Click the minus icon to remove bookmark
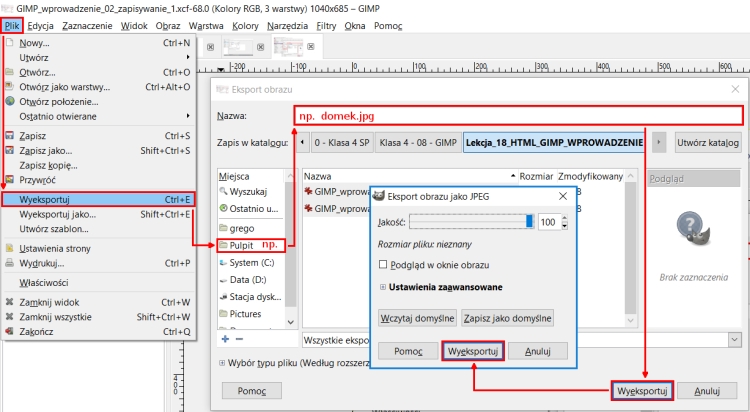This screenshot has height=412, width=750. click(x=240, y=339)
